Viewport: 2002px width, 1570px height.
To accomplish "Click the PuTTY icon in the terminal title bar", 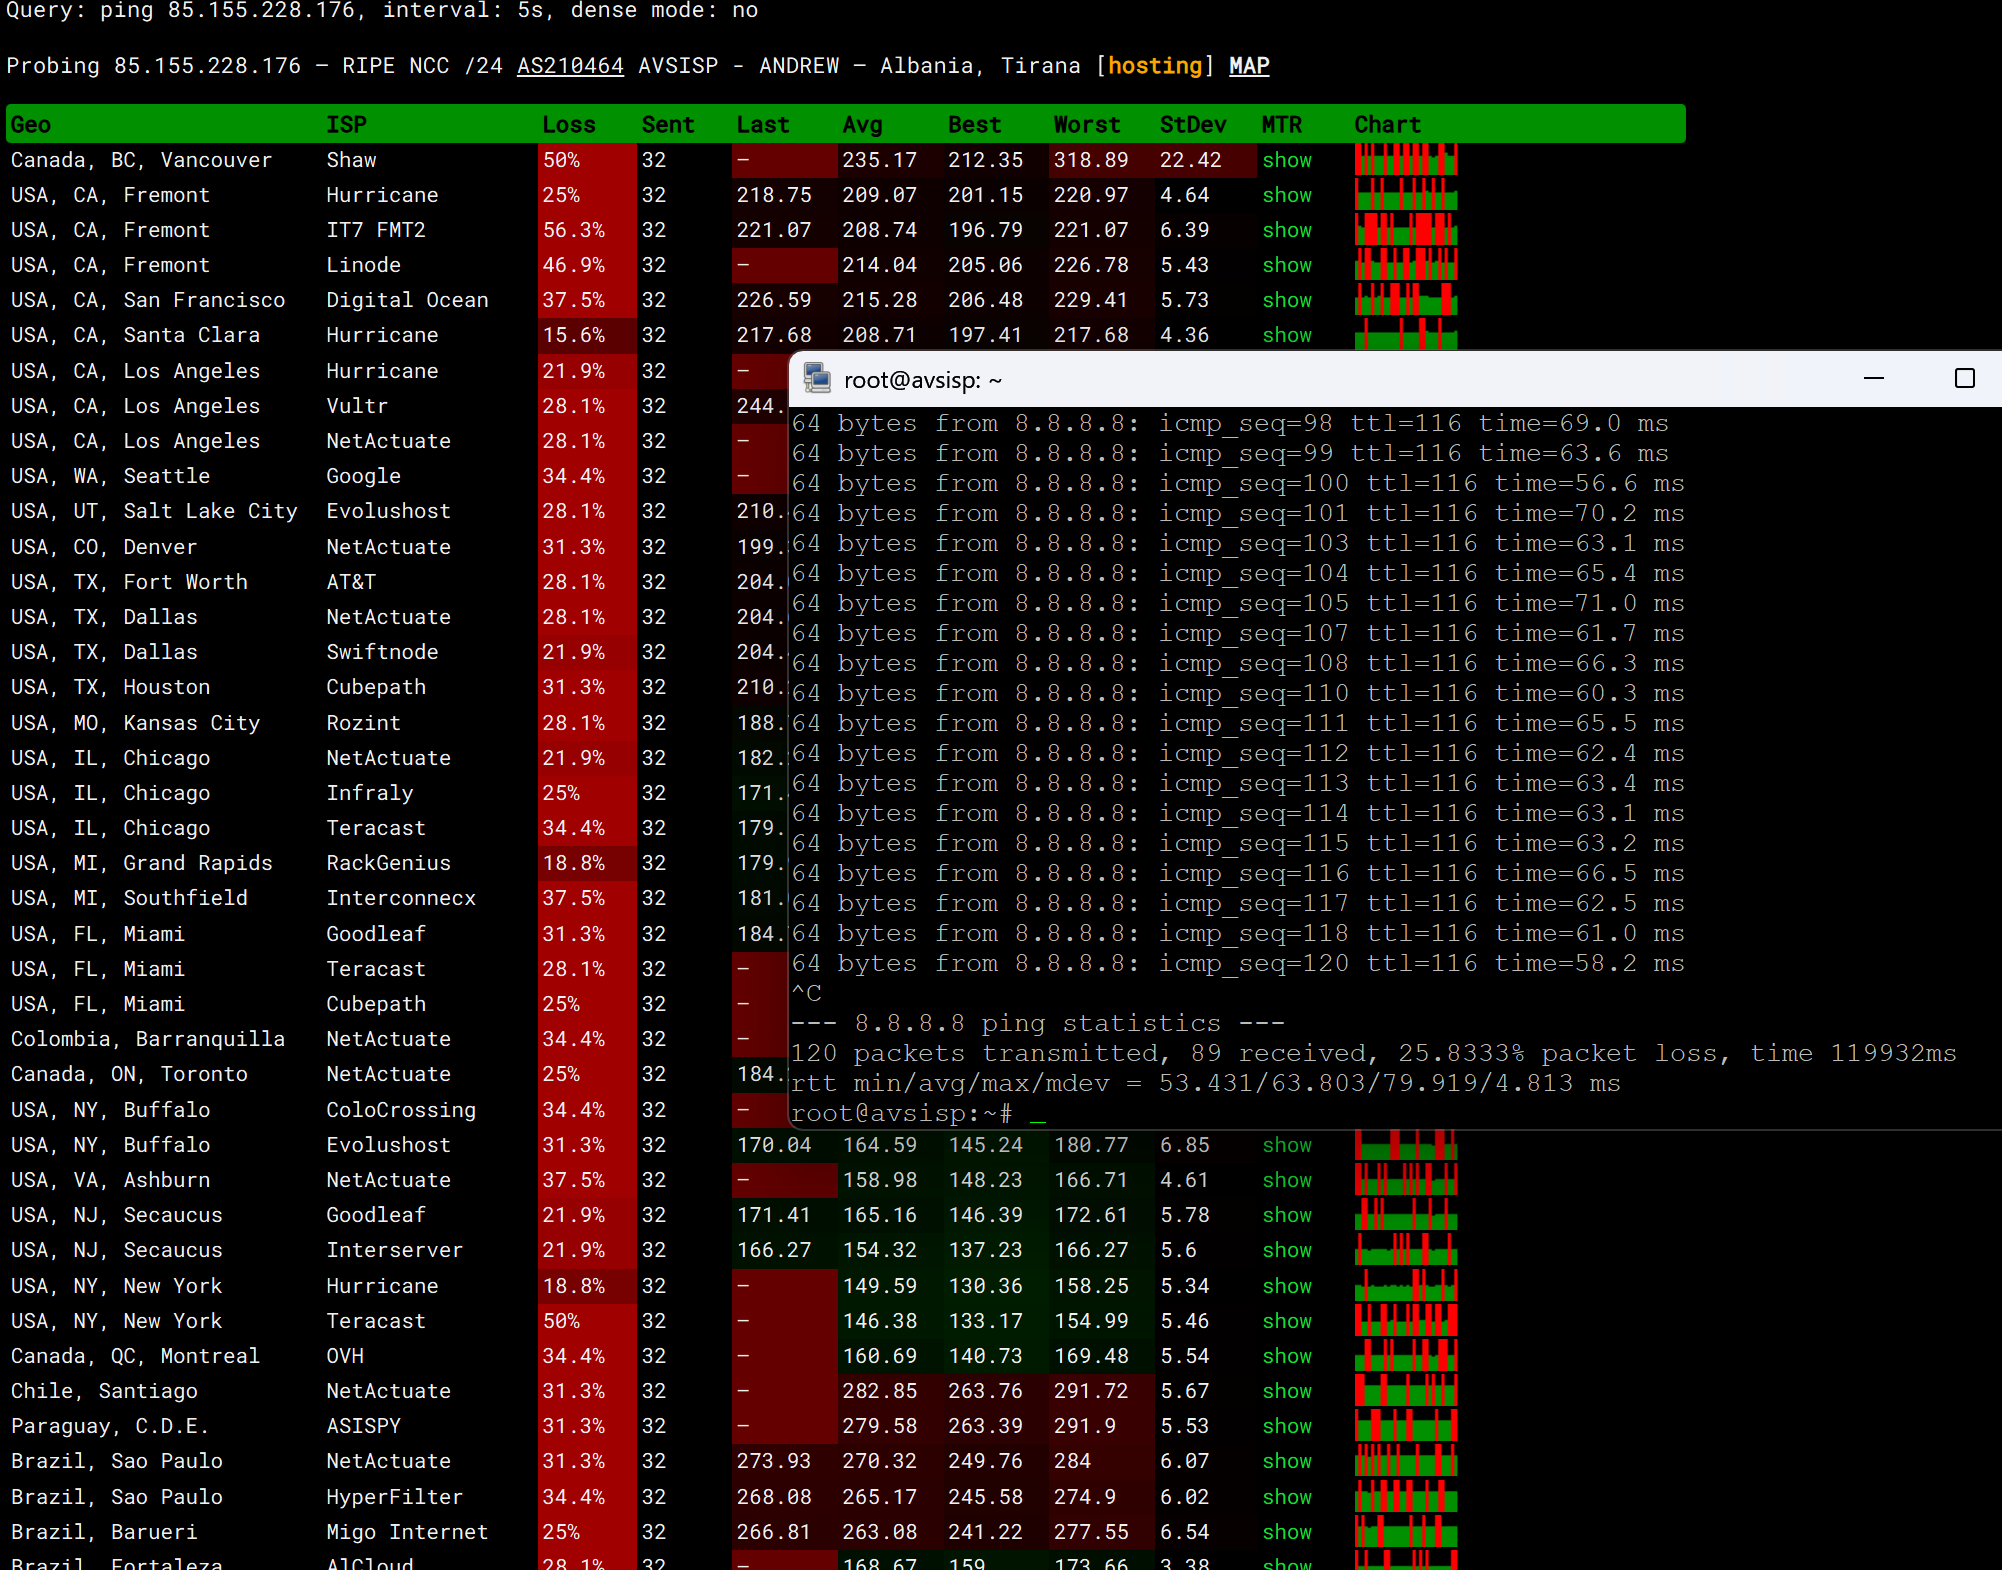I will tap(818, 379).
